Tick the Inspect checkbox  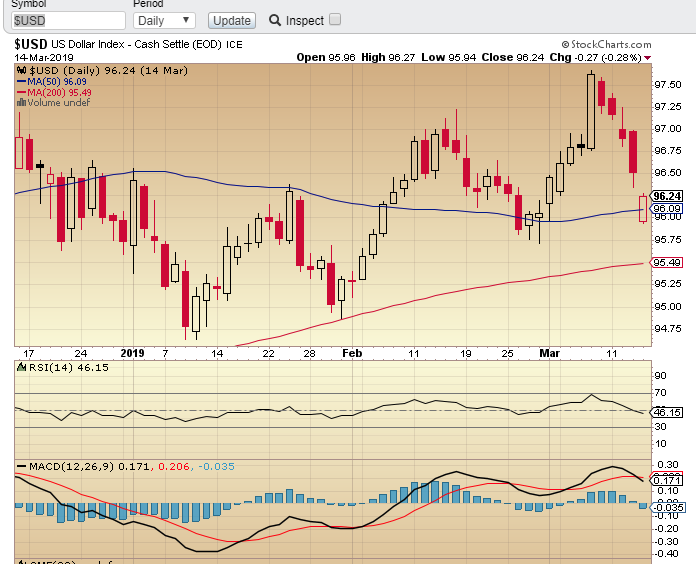click(336, 20)
